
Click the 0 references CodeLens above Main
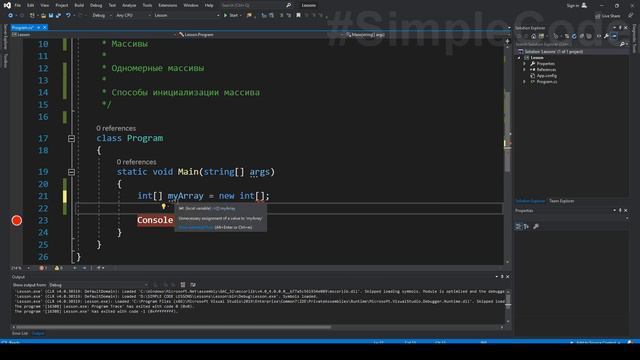click(136, 162)
